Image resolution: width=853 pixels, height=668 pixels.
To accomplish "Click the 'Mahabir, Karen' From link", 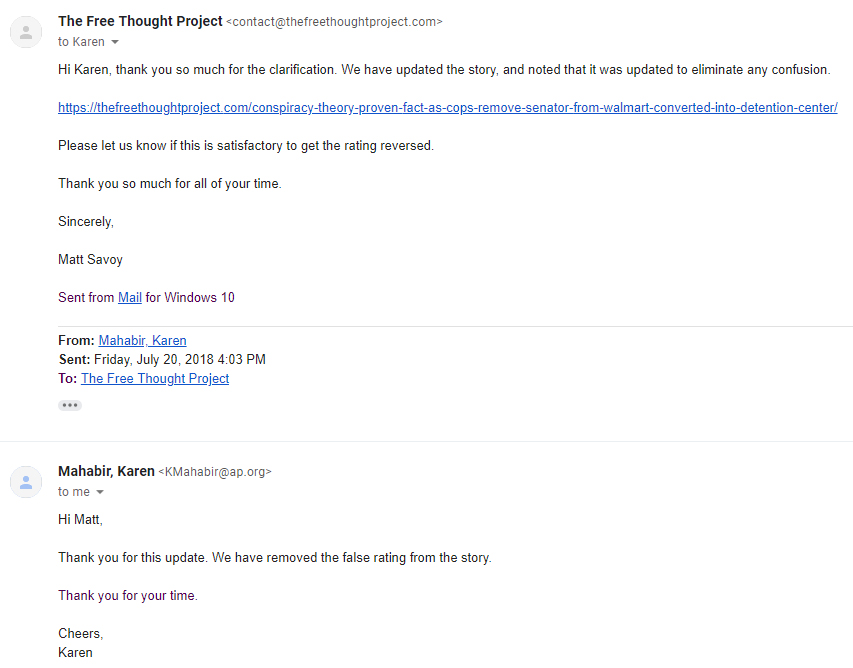I will pyautogui.click(x=143, y=341).
